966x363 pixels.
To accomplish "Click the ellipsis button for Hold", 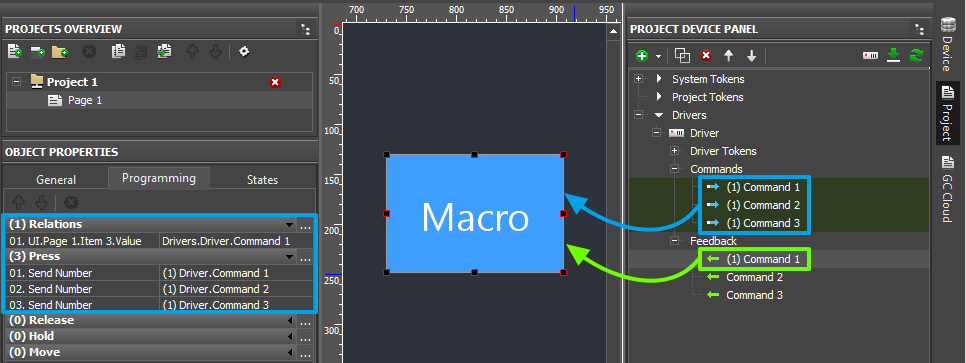I will coord(306,336).
